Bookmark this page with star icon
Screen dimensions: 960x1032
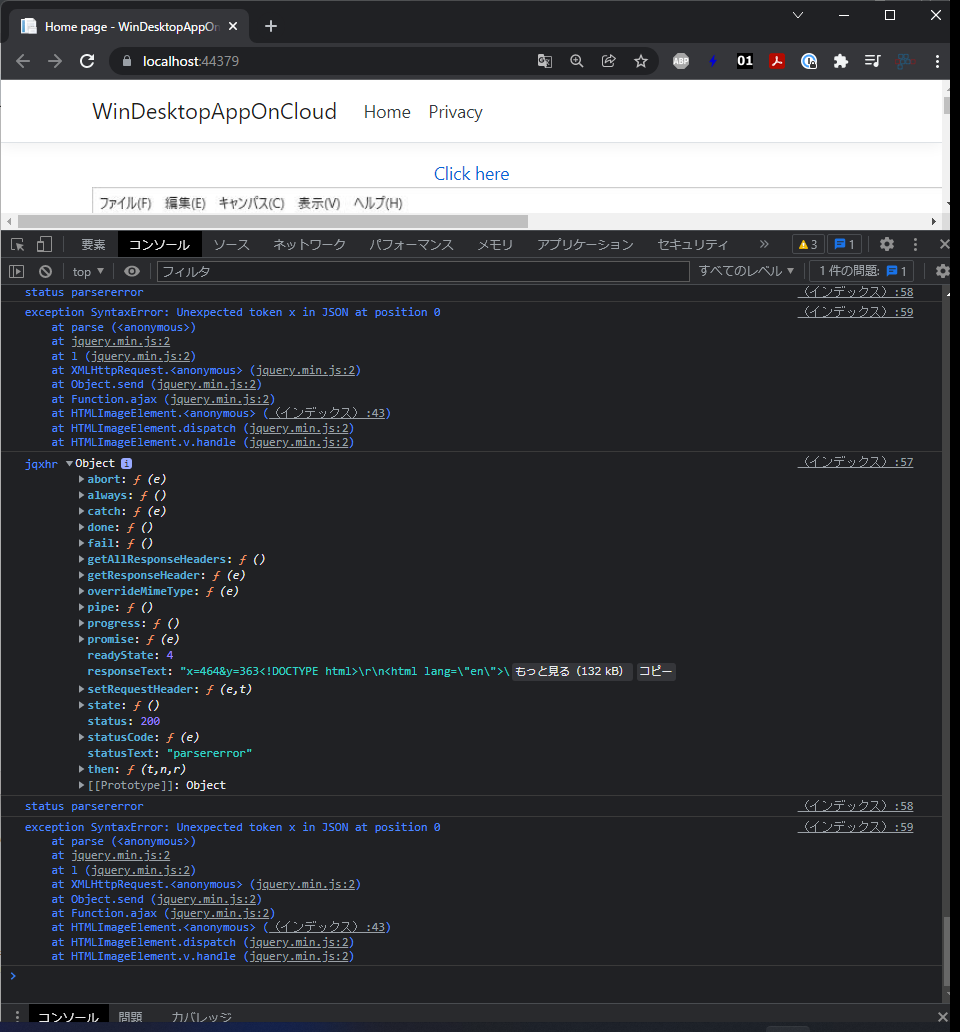point(641,61)
